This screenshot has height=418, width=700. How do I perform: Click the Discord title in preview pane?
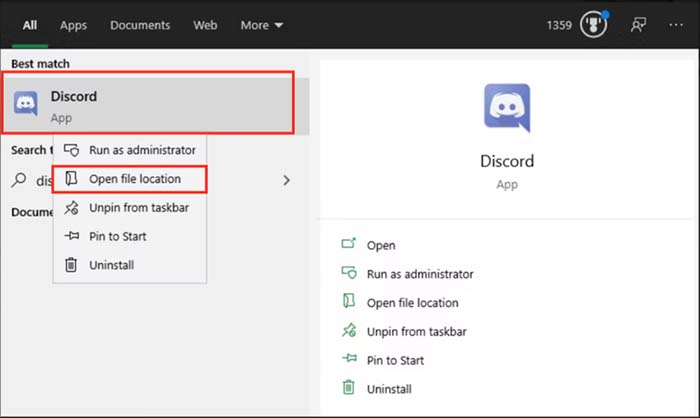pos(507,161)
